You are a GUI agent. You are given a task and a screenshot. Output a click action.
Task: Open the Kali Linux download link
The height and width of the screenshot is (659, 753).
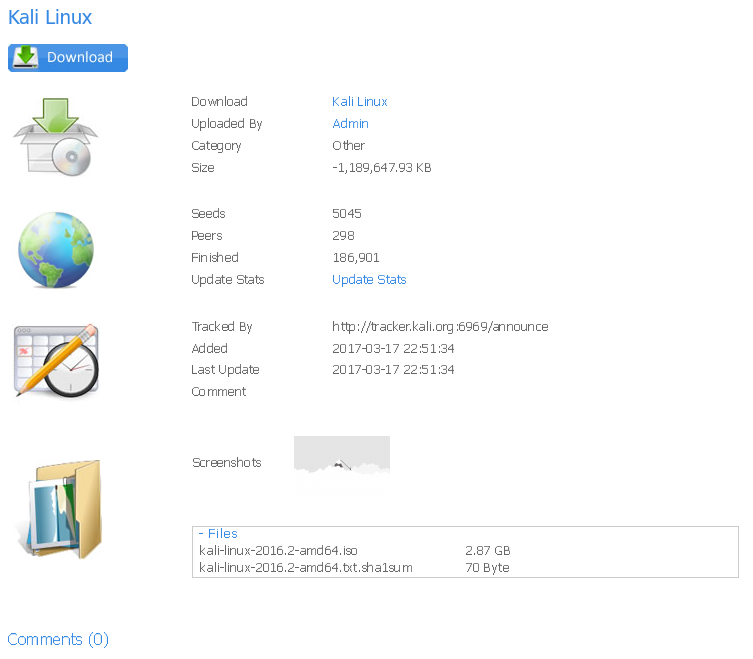coord(360,102)
